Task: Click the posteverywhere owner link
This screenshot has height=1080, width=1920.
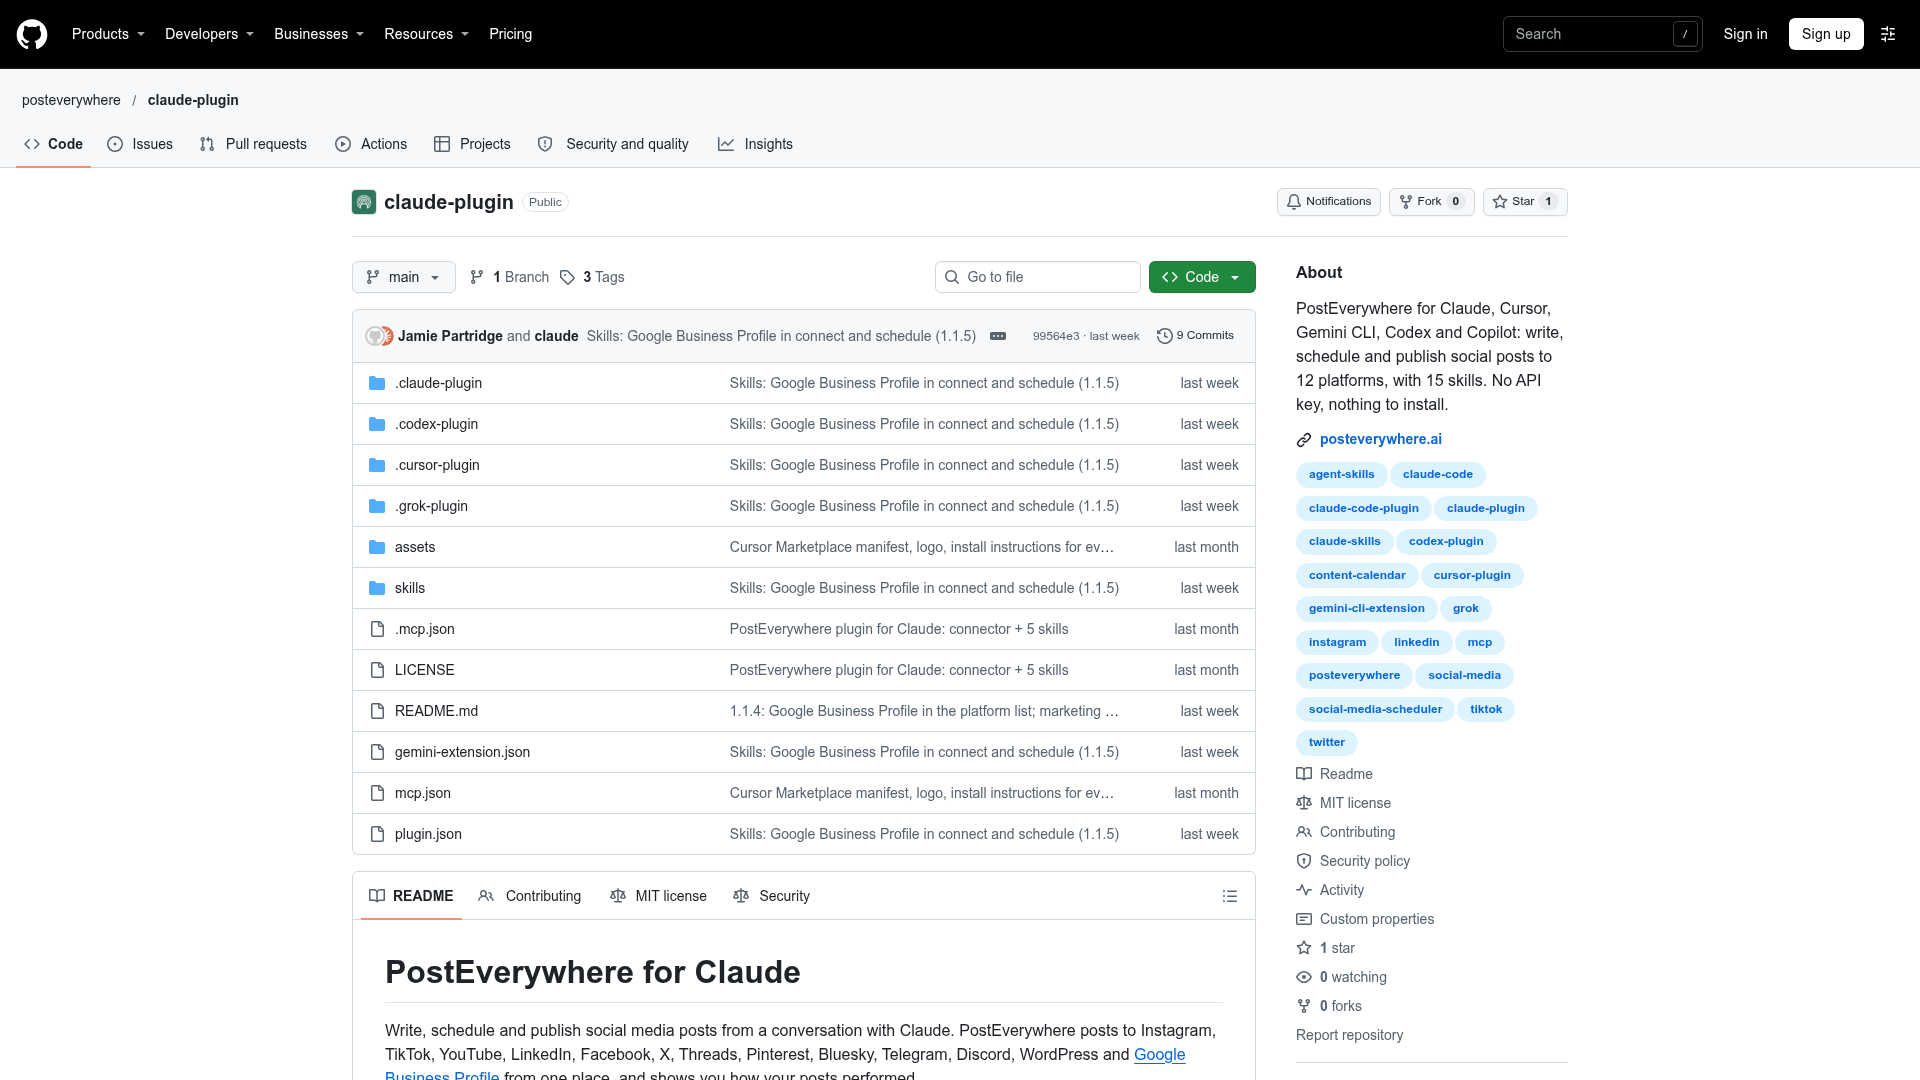Action: coord(71,100)
